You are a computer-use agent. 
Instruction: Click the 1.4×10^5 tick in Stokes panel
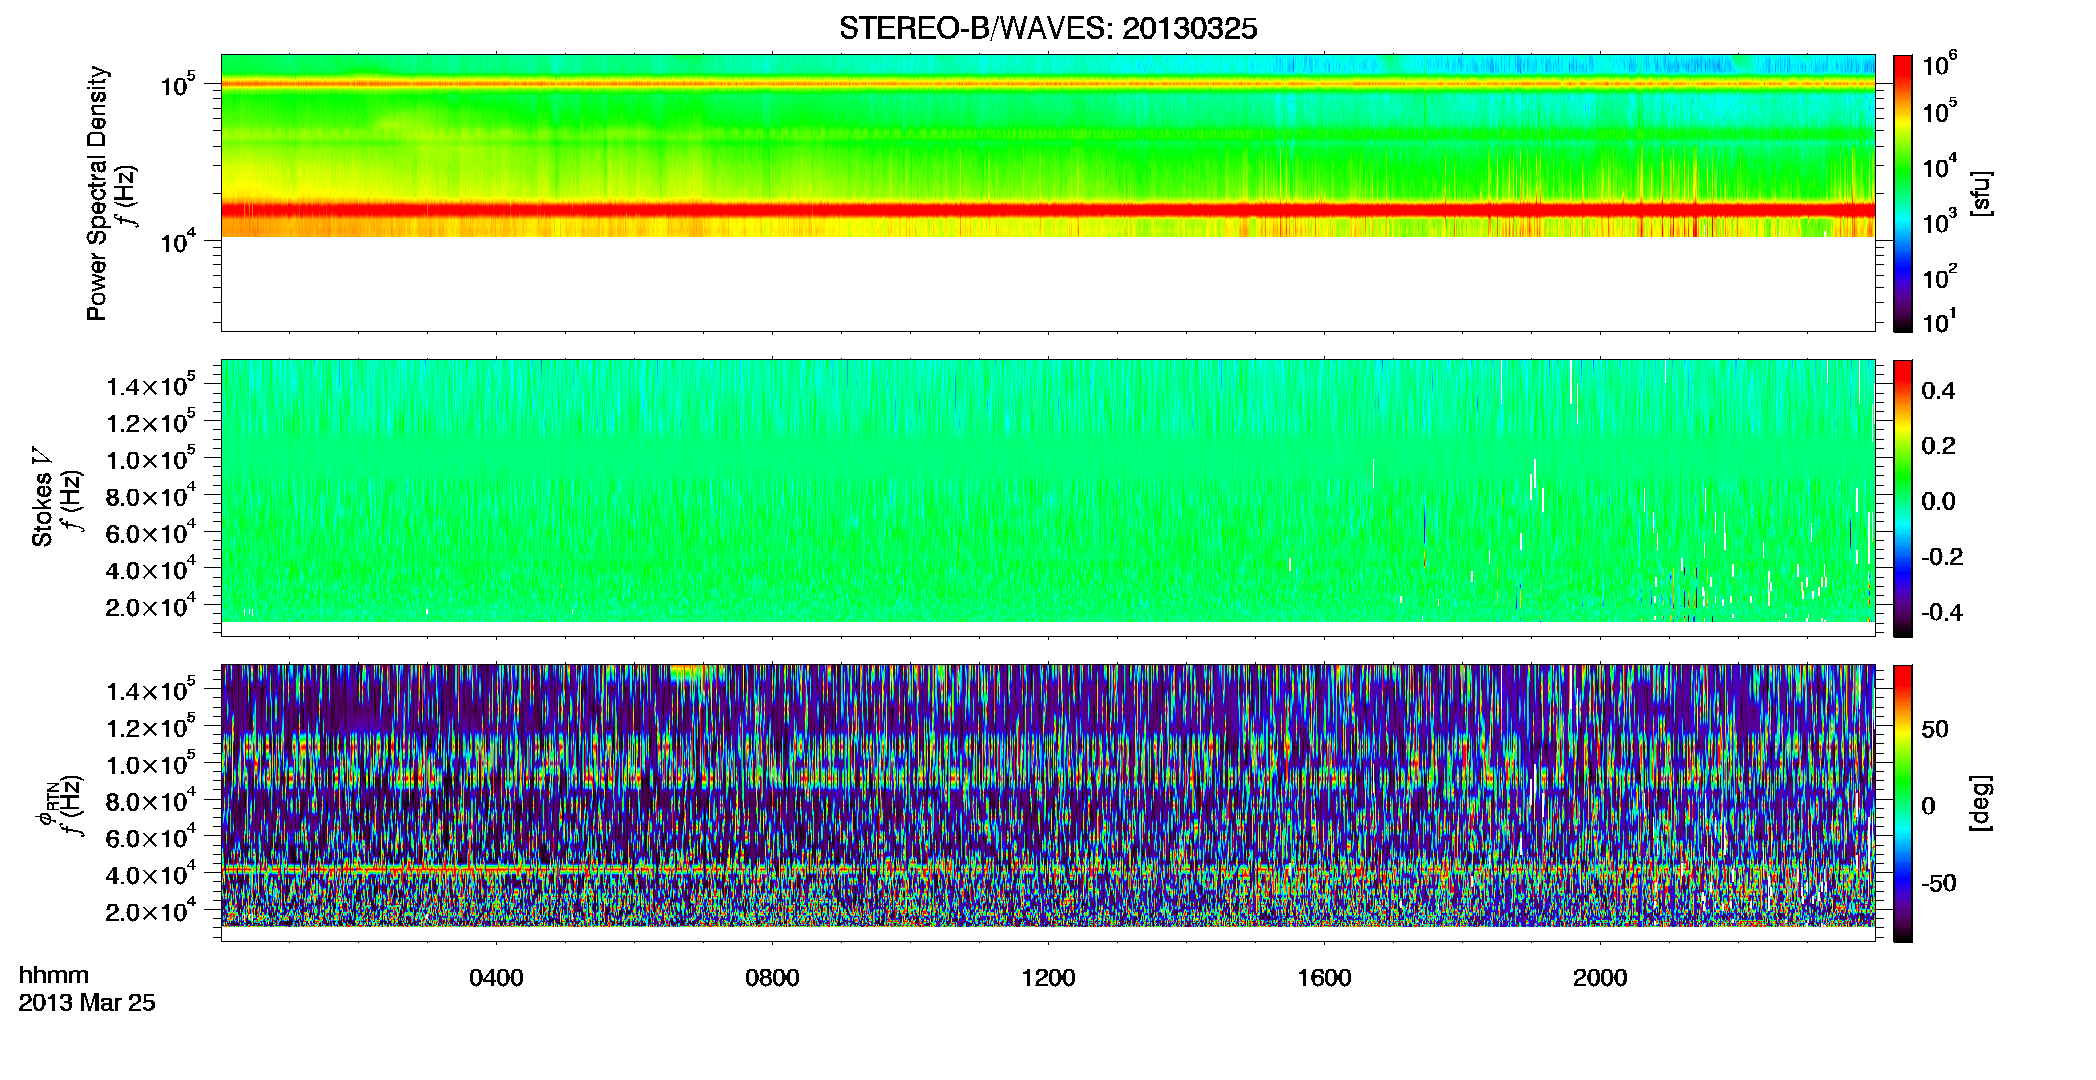tap(151, 385)
